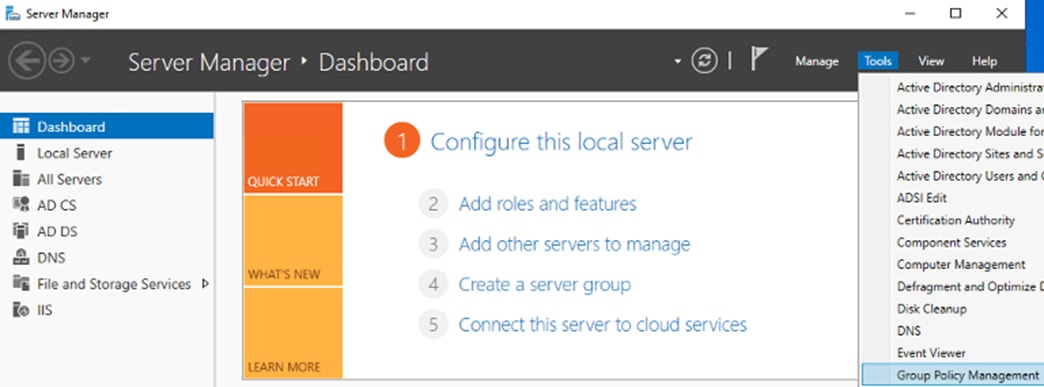The image size is (1044, 387).
Task: Select AD CS in the navigation pane
Action: point(107,204)
